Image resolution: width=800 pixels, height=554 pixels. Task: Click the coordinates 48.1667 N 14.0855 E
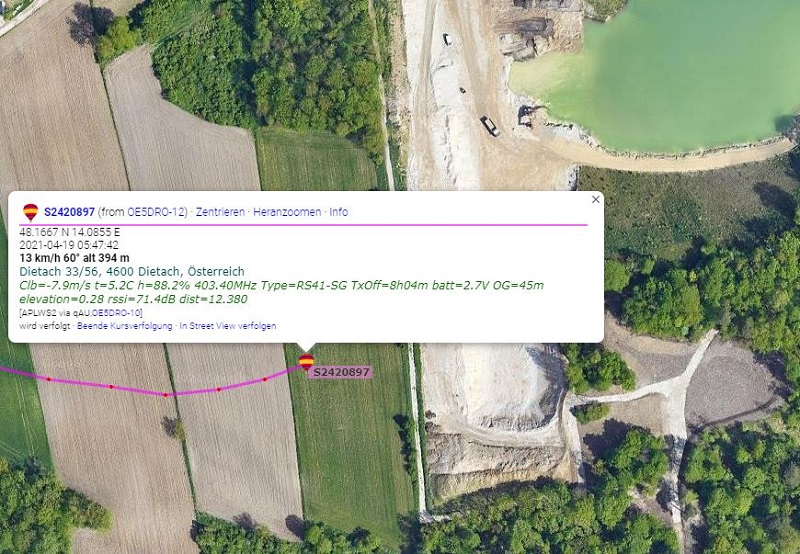70,232
